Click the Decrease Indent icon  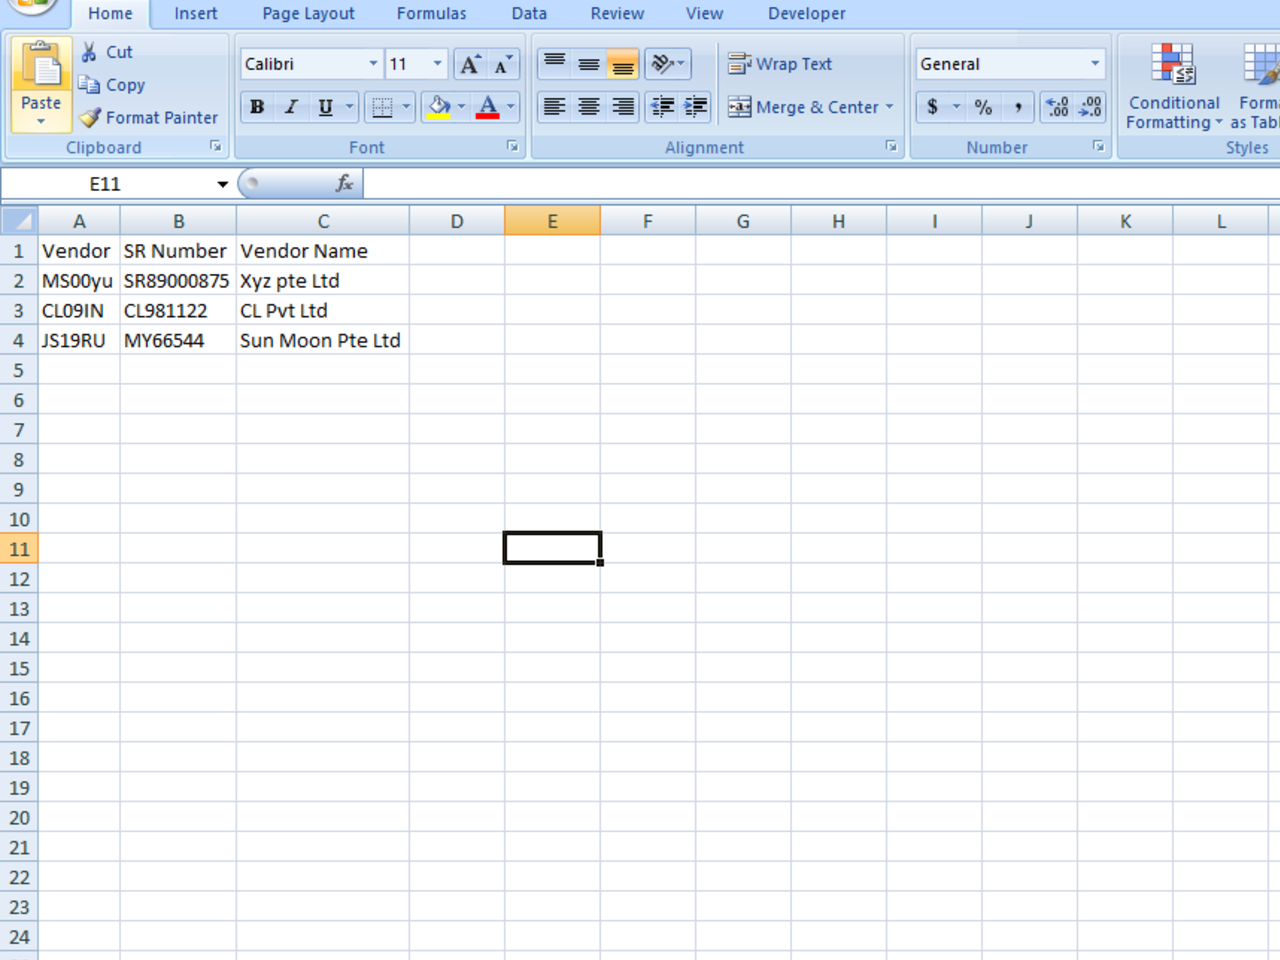click(661, 107)
